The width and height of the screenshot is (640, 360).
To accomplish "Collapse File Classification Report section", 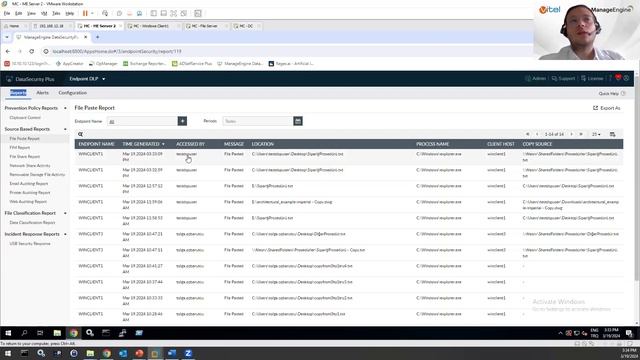I will [x=65, y=213].
